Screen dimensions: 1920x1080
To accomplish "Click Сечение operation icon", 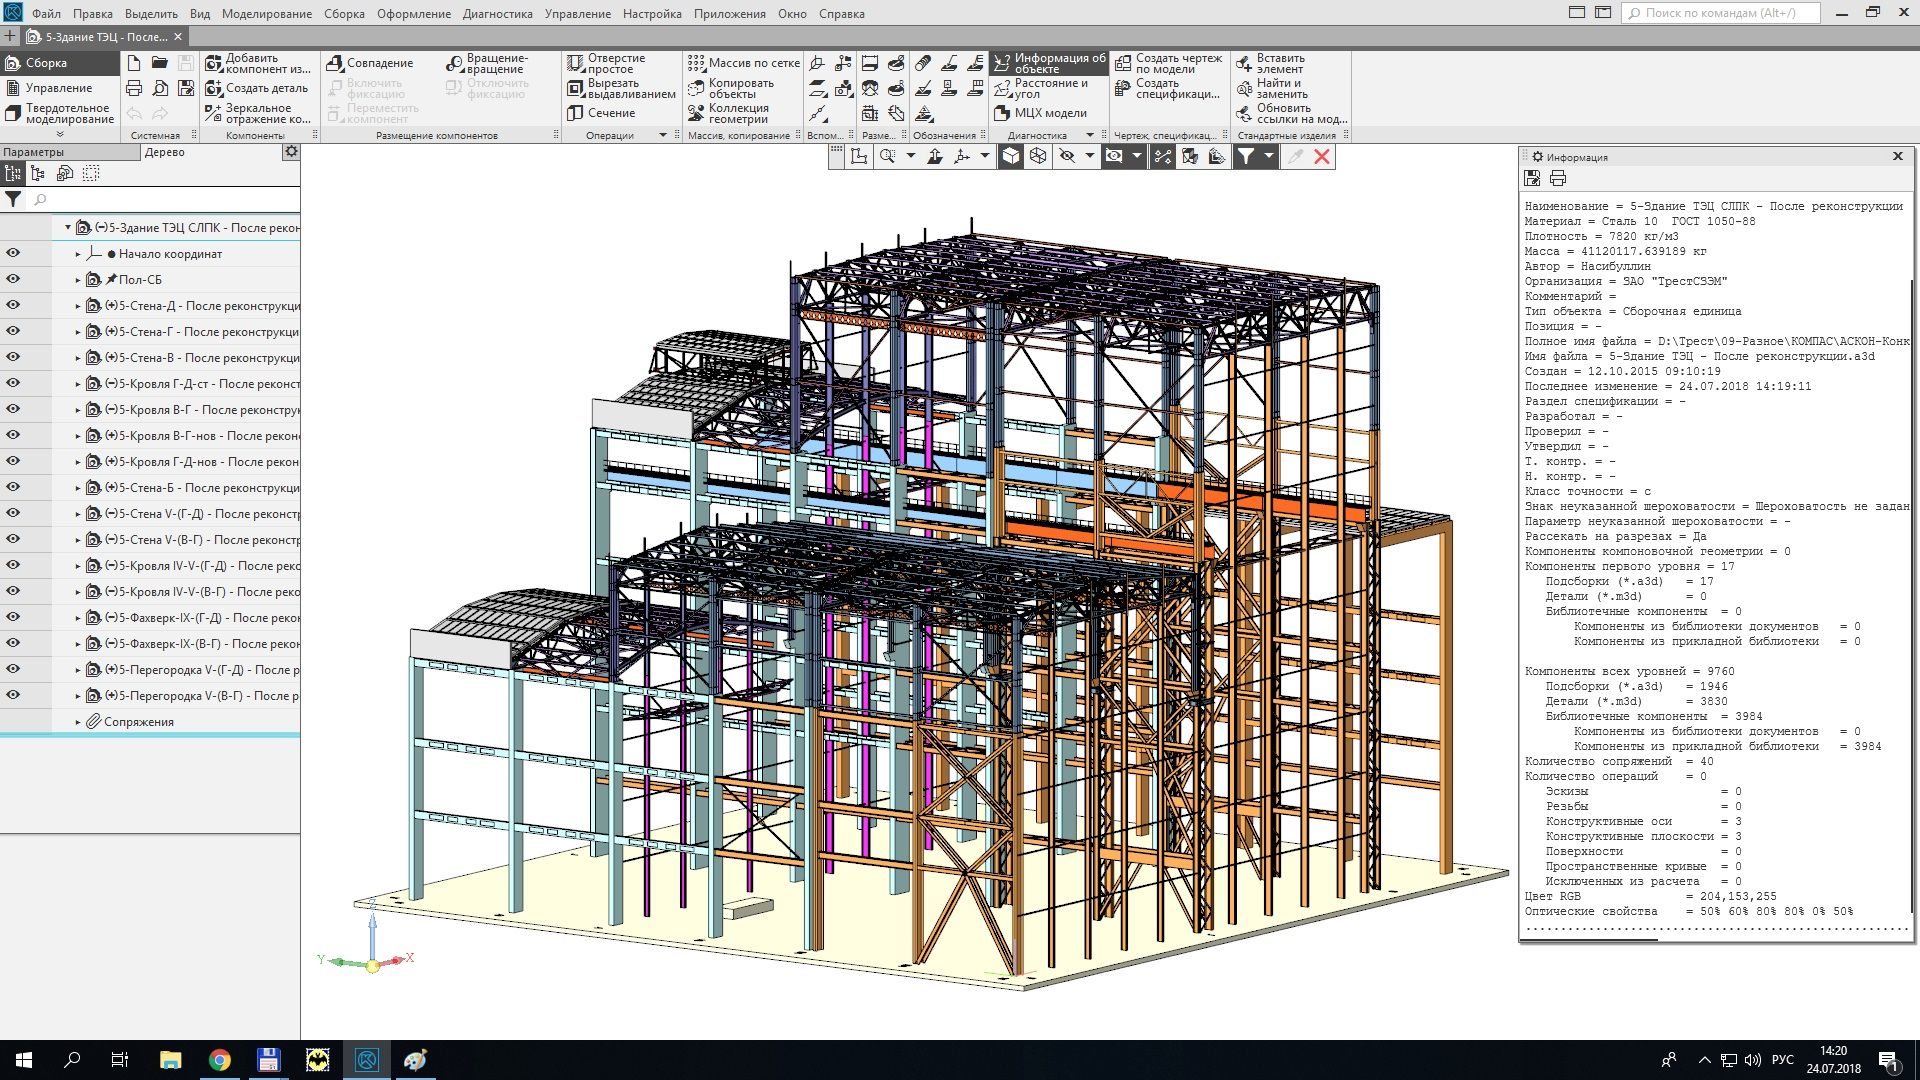I will [x=575, y=113].
